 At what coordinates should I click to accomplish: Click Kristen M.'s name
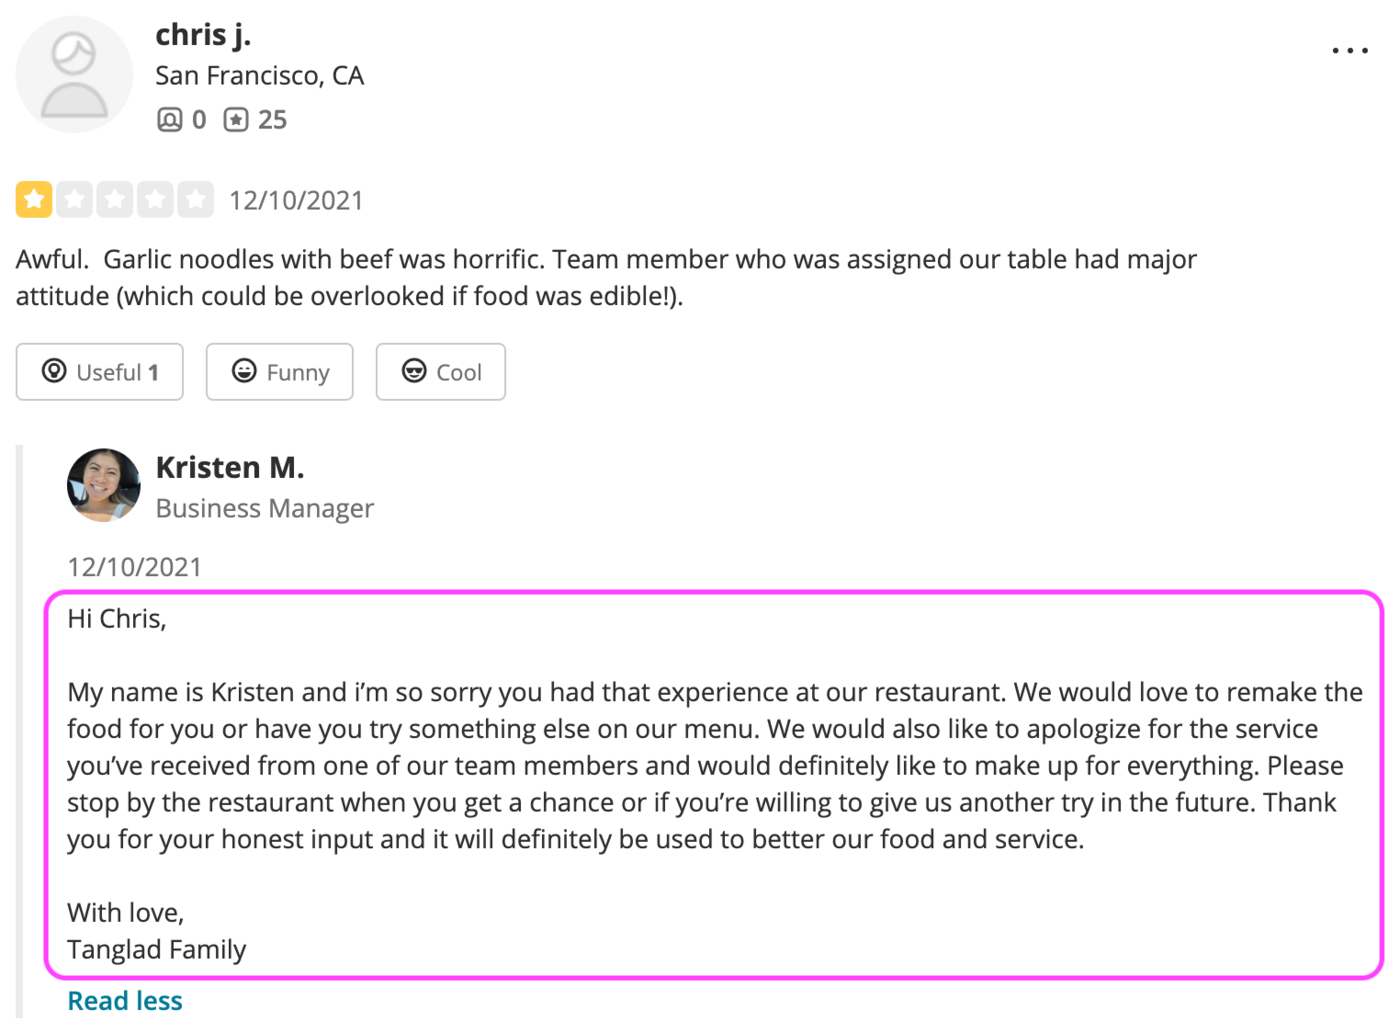coord(229,466)
